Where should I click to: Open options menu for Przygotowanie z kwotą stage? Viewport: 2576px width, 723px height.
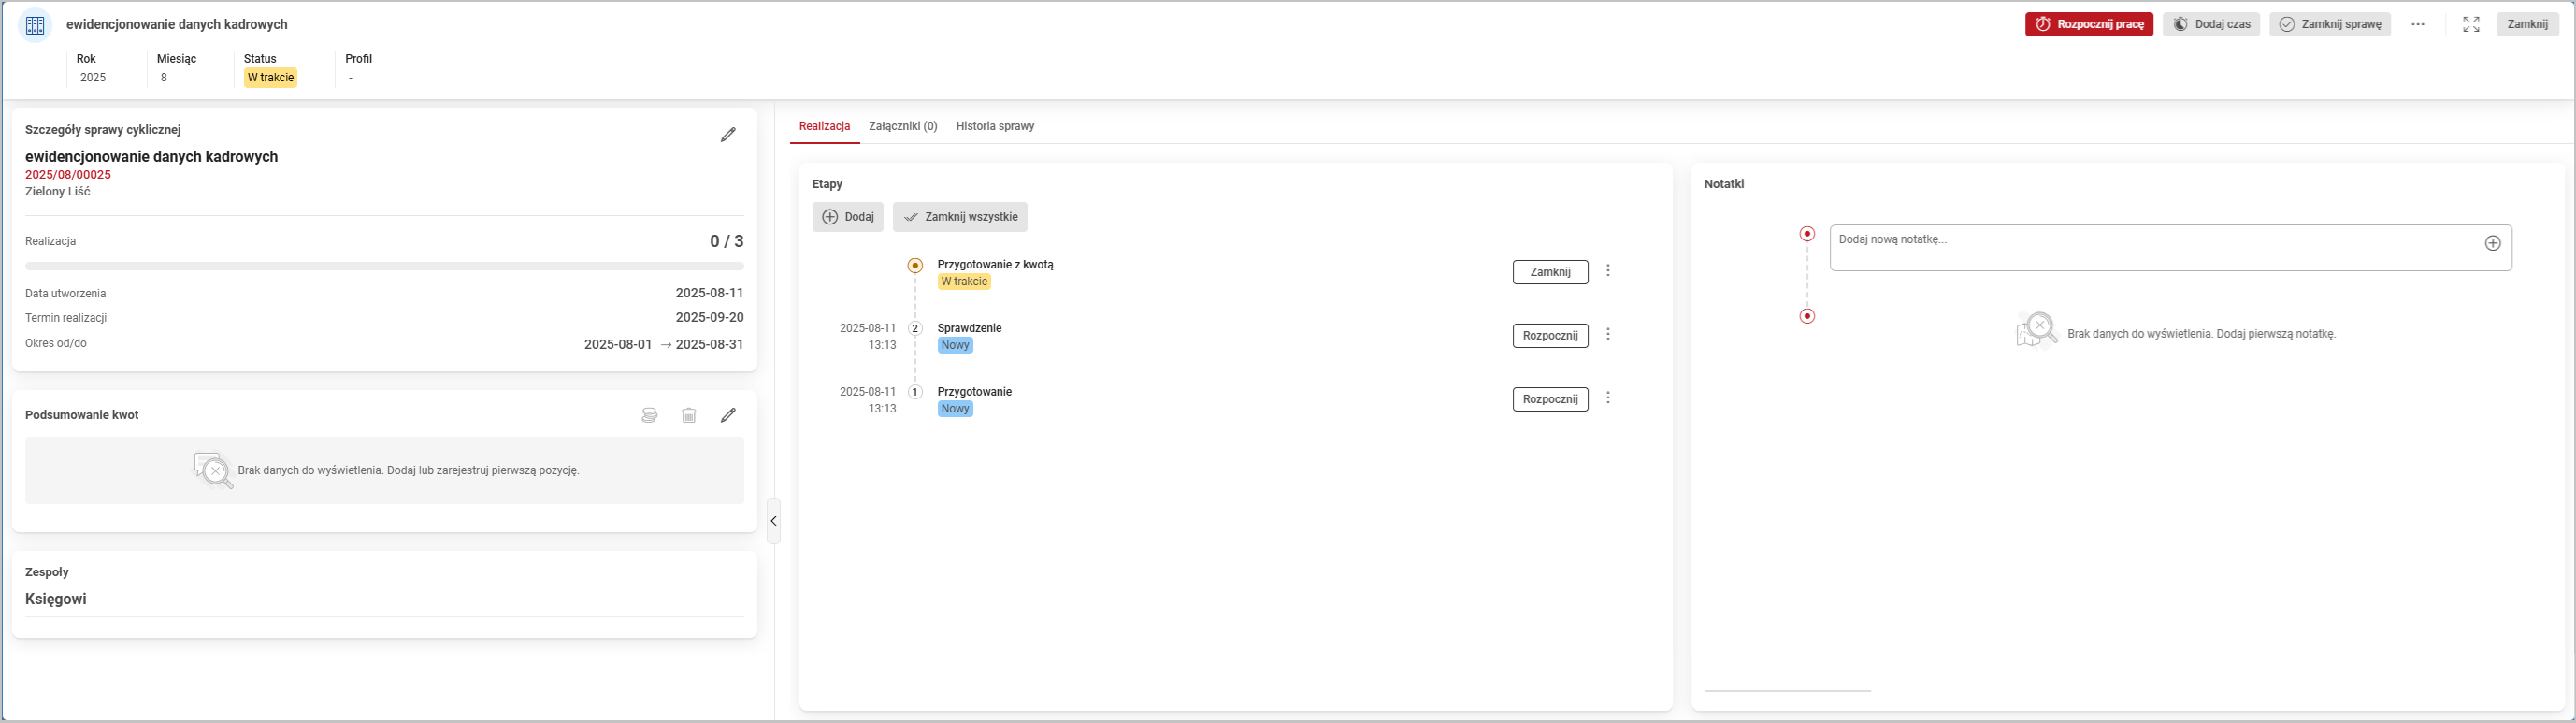(1608, 271)
